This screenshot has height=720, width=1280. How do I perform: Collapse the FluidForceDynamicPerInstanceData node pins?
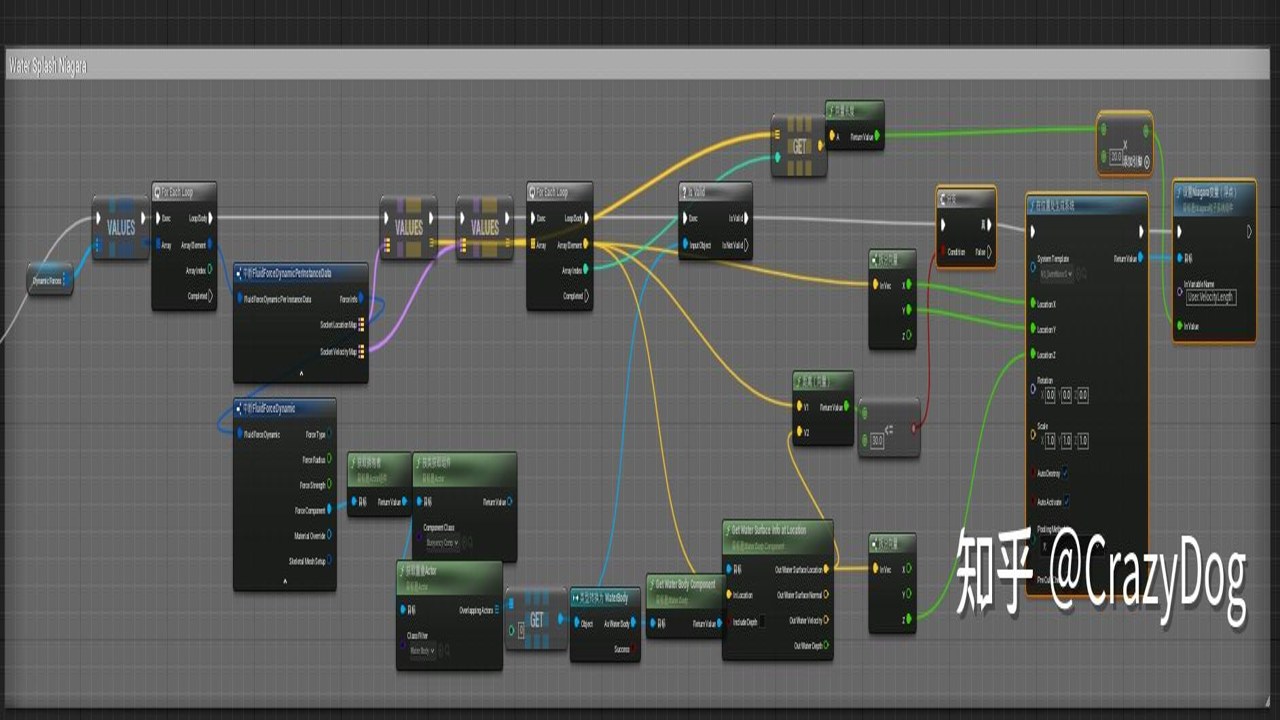(x=301, y=373)
